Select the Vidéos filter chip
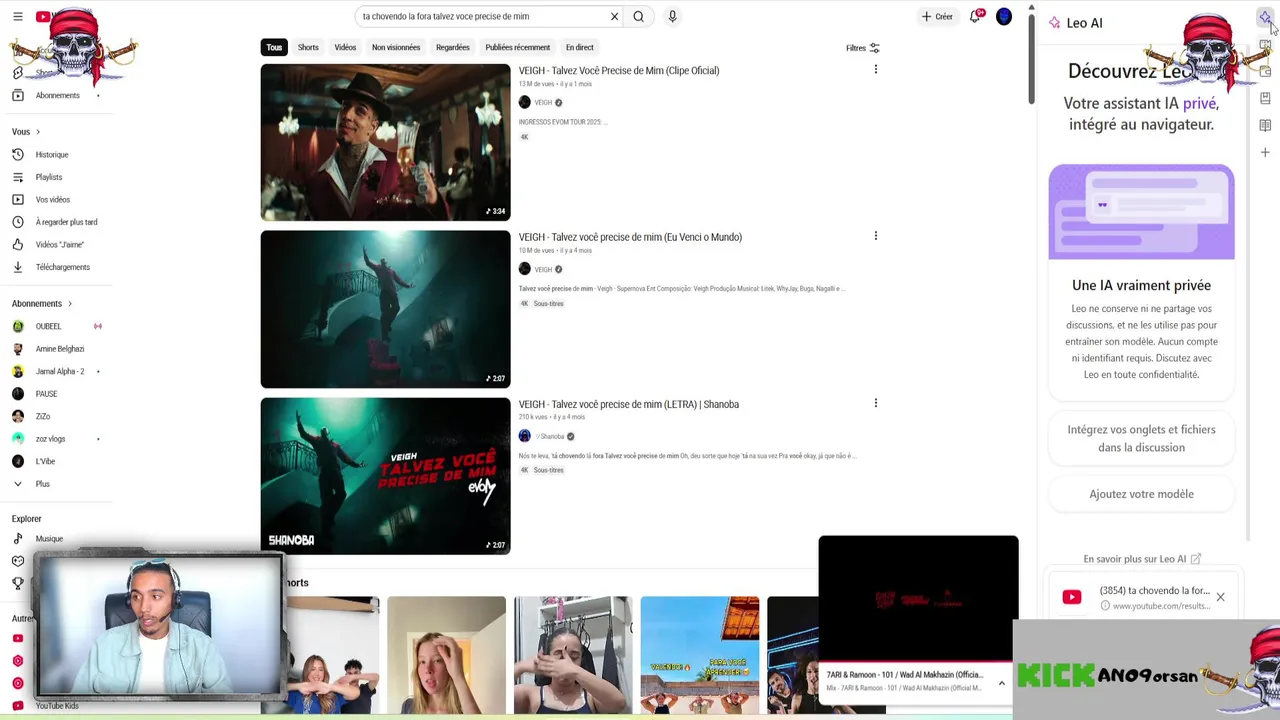This screenshot has height=720, width=1280. (x=345, y=47)
